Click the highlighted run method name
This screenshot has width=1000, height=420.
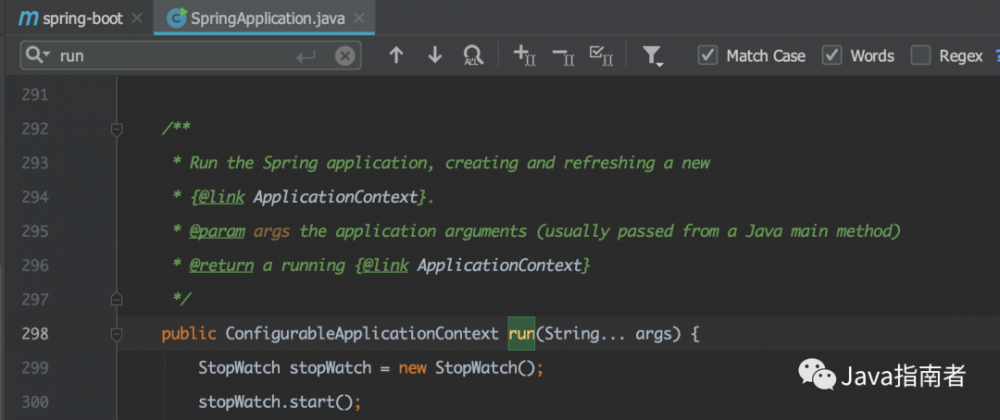point(521,333)
